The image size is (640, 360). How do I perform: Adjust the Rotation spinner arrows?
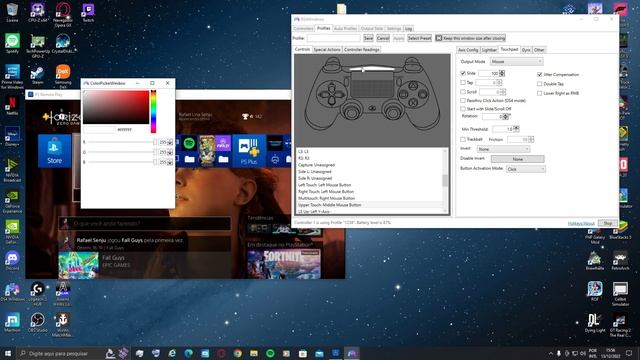(x=506, y=116)
